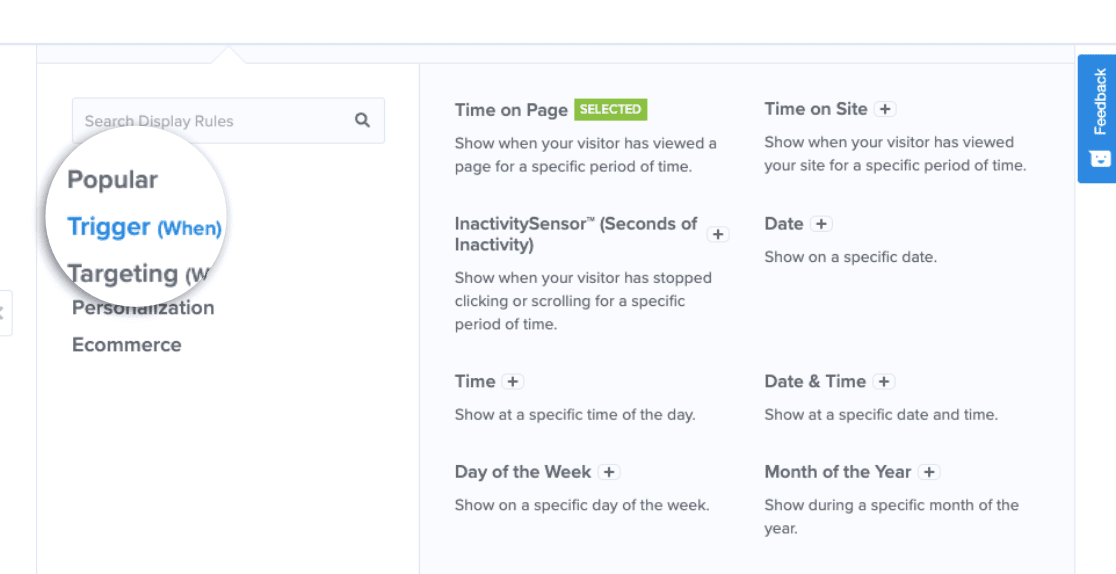Click the search magnifier icon
The height and width of the screenshot is (574, 1116).
coord(362,120)
